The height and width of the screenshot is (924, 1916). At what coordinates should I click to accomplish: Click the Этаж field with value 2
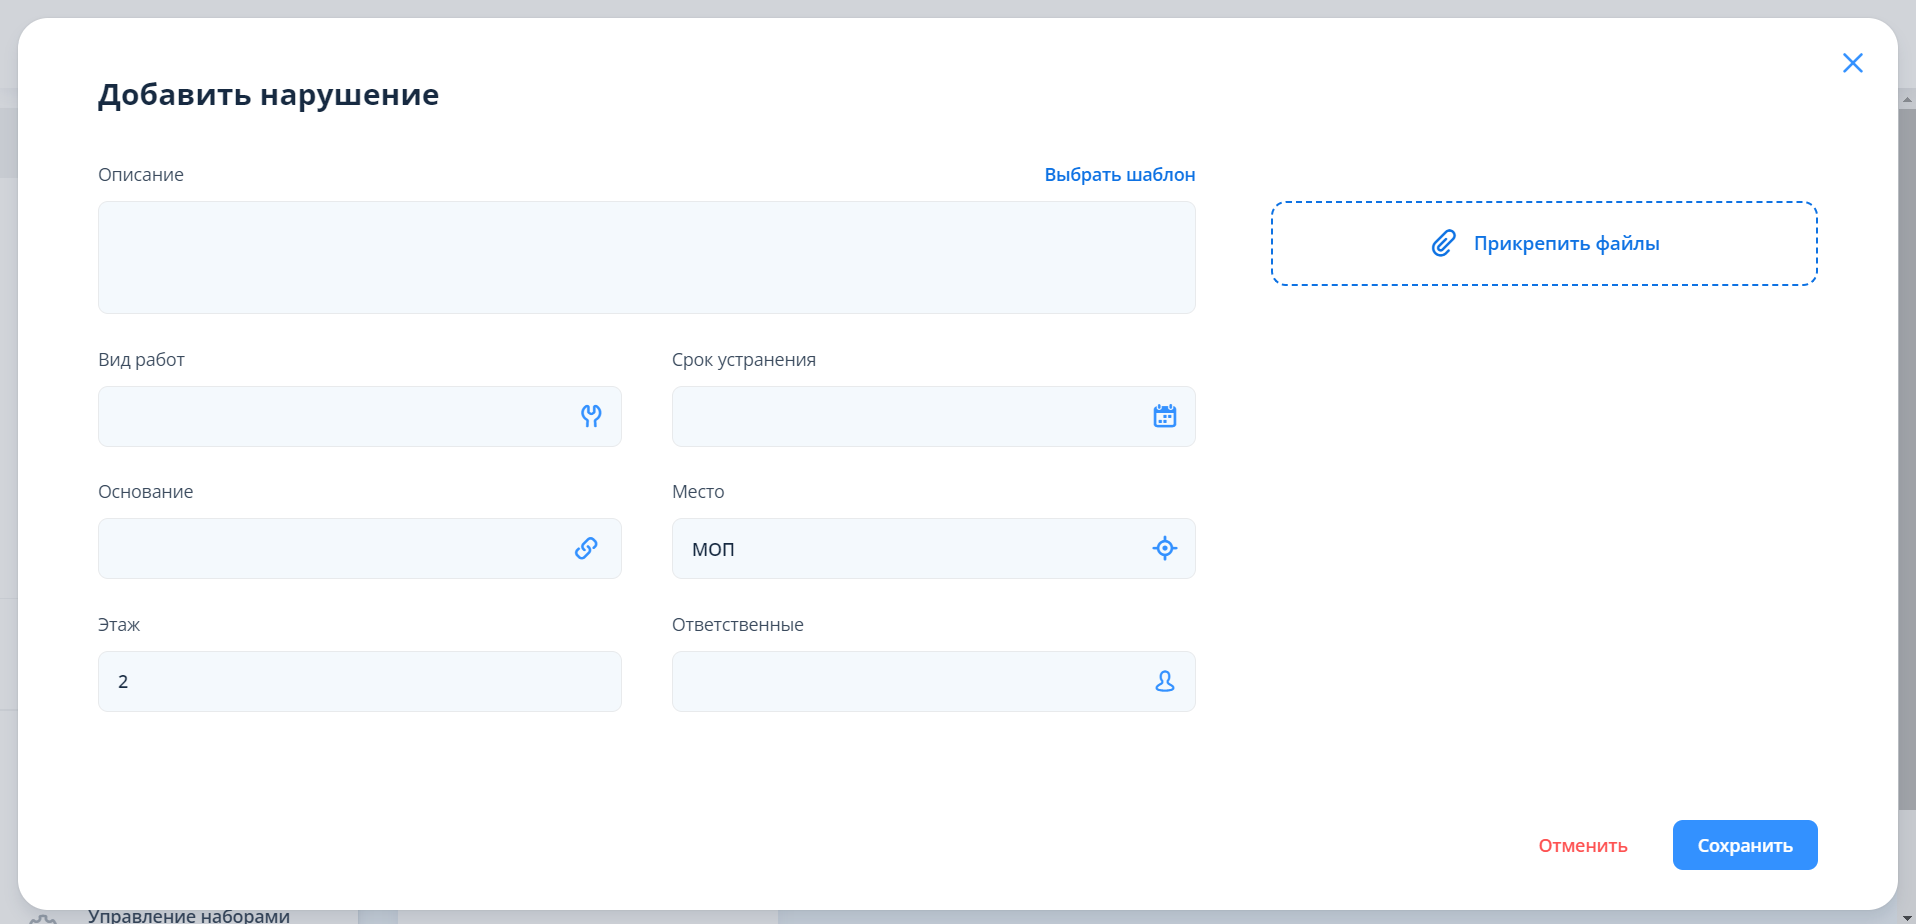pyautogui.click(x=359, y=681)
